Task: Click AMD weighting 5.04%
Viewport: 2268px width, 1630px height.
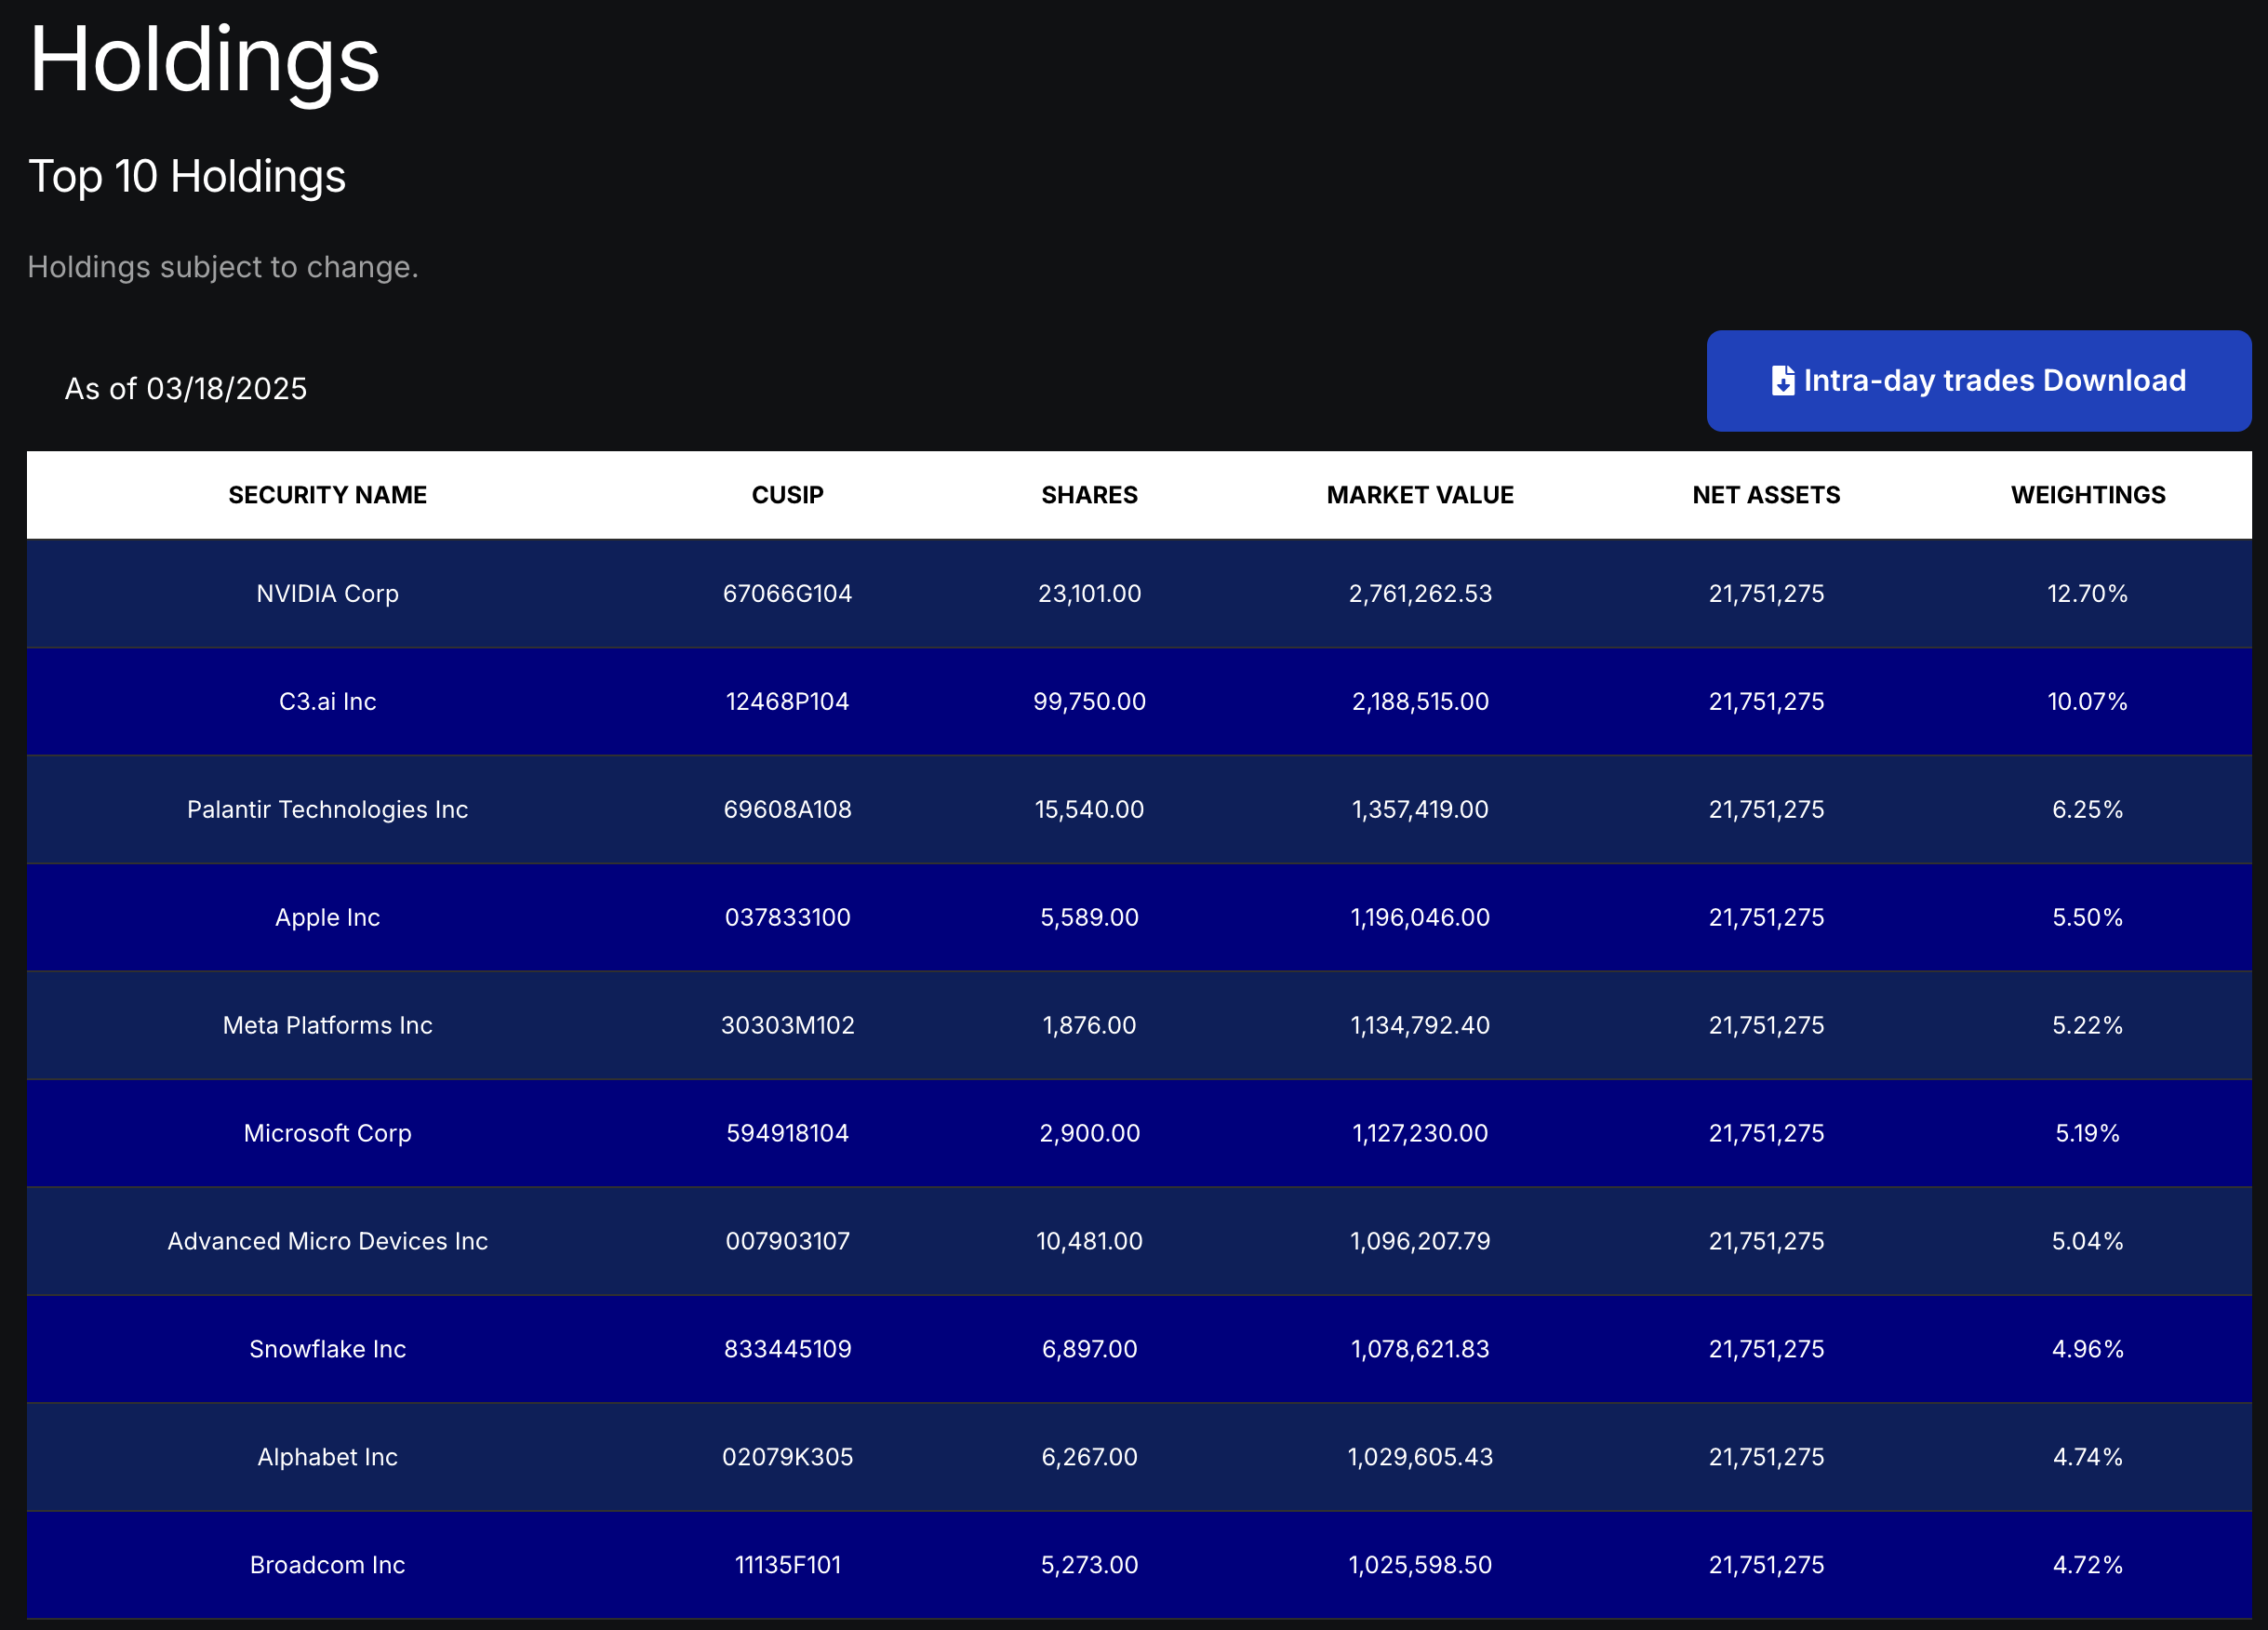Action: (2087, 1242)
